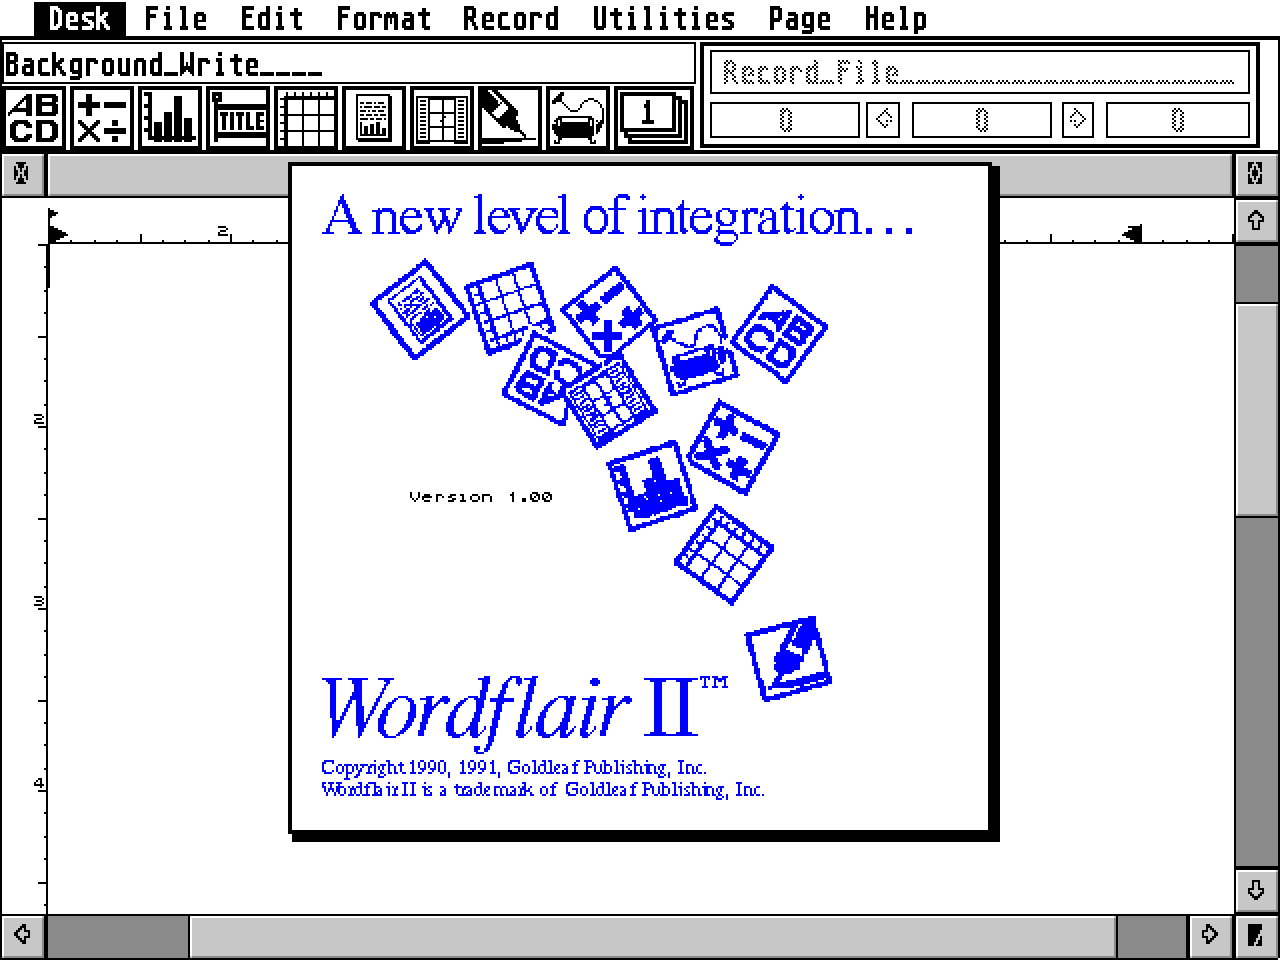
Task: Click the window full-size box at right
Action: [x=1256, y=176]
